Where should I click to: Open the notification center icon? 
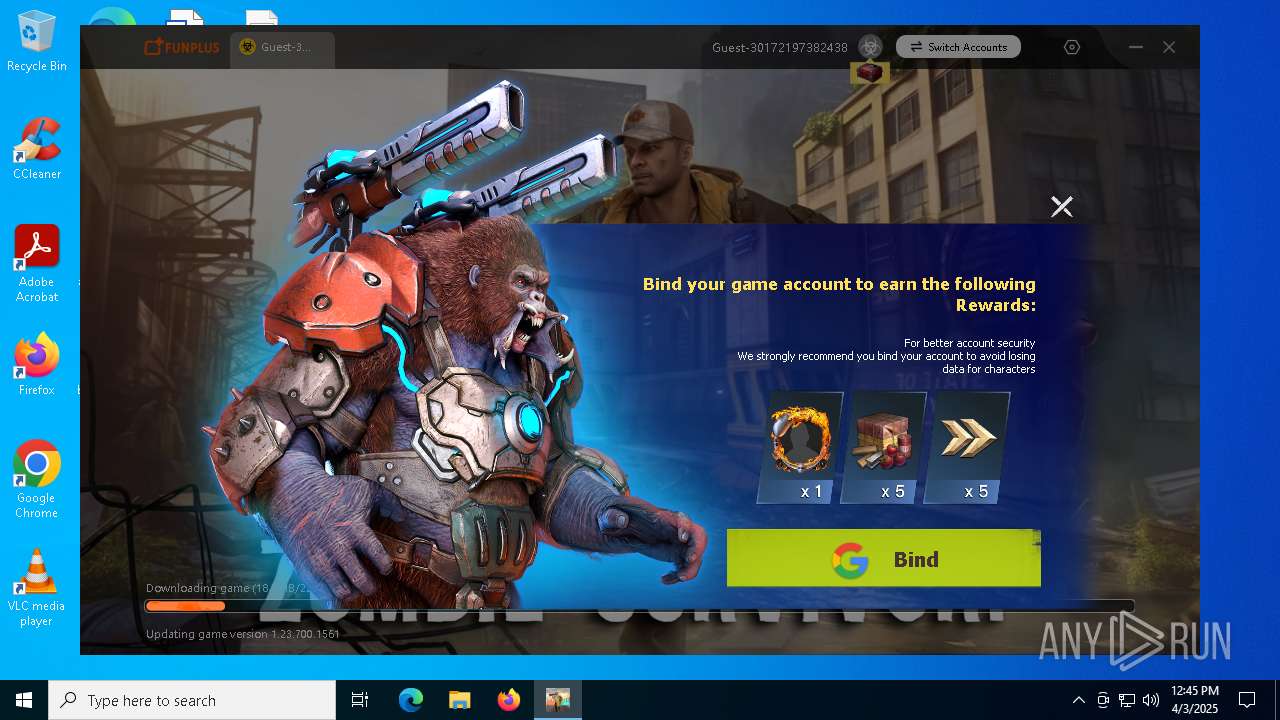pyautogui.click(x=1247, y=700)
